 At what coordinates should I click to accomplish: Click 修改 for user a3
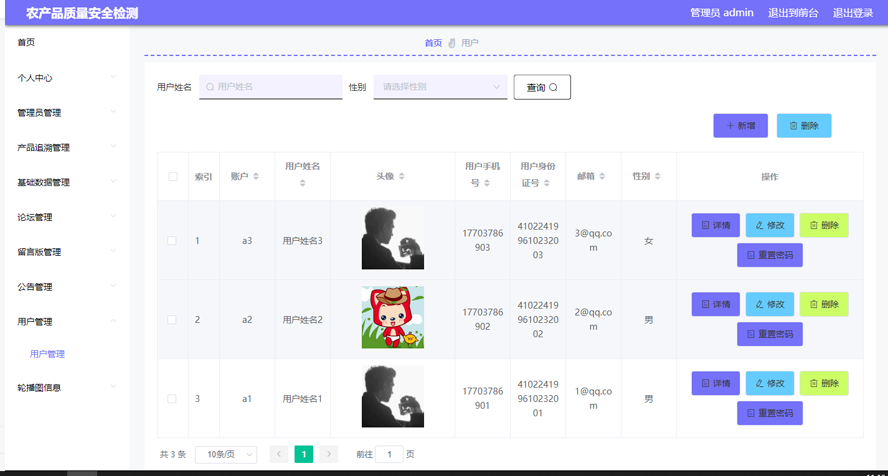point(770,225)
